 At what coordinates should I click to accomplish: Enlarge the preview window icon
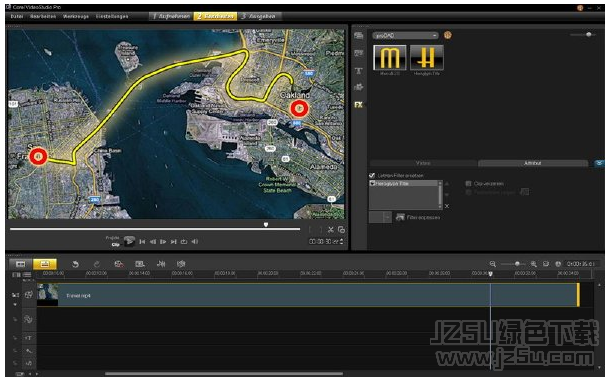pyautogui.click(x=341, y=229)
